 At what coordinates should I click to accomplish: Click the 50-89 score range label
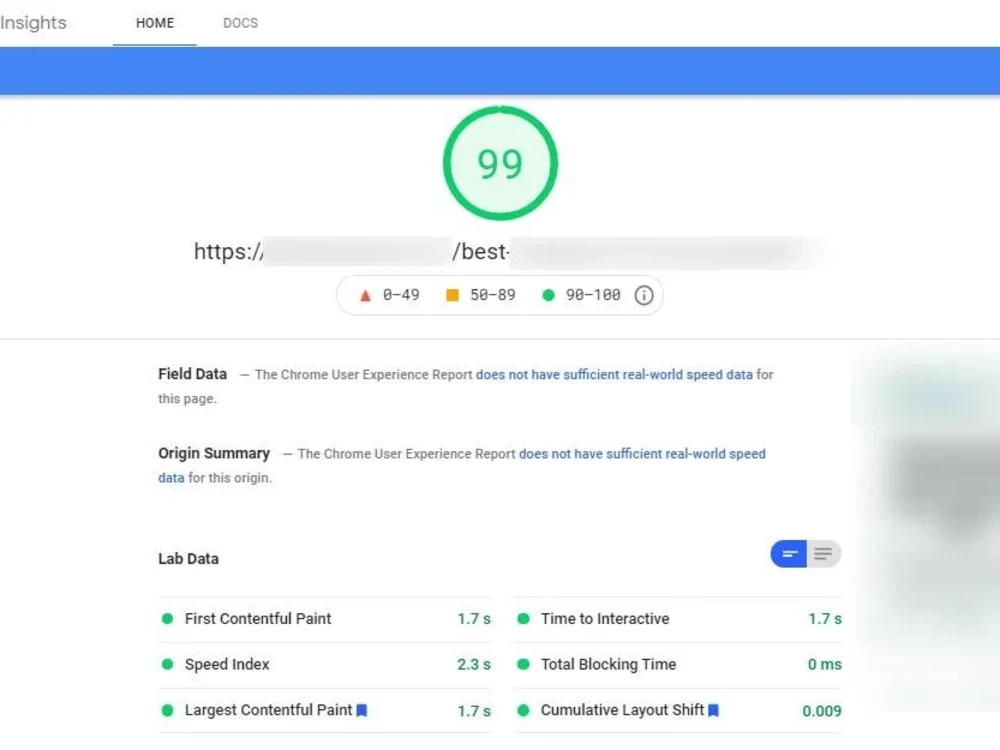tap(492, 295)
